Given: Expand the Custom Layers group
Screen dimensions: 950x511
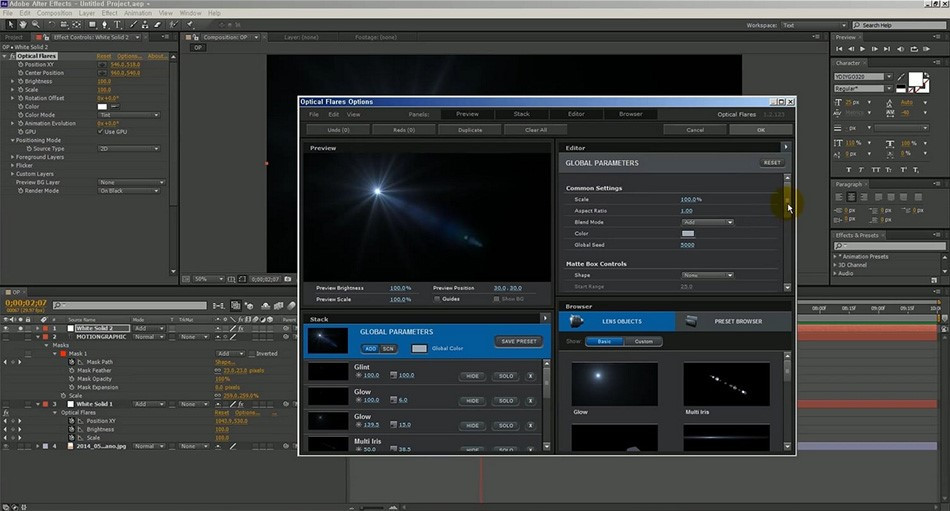Looking at the screenshot, I should (x=13, y=174).
